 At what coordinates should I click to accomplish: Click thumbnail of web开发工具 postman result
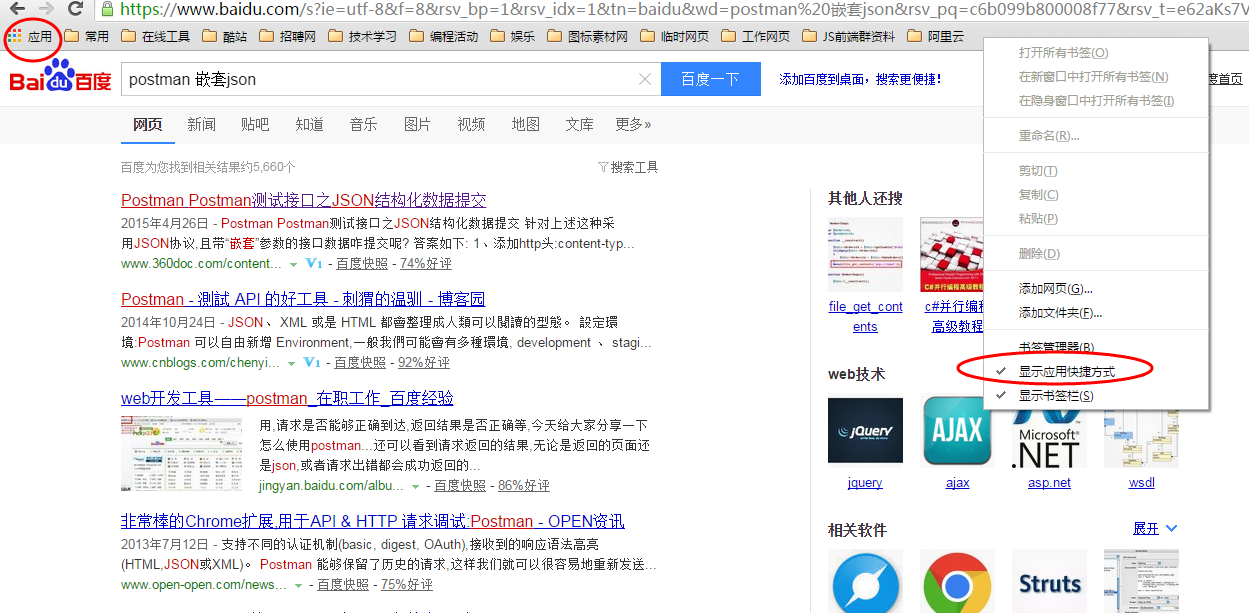(x=181, y=455)
